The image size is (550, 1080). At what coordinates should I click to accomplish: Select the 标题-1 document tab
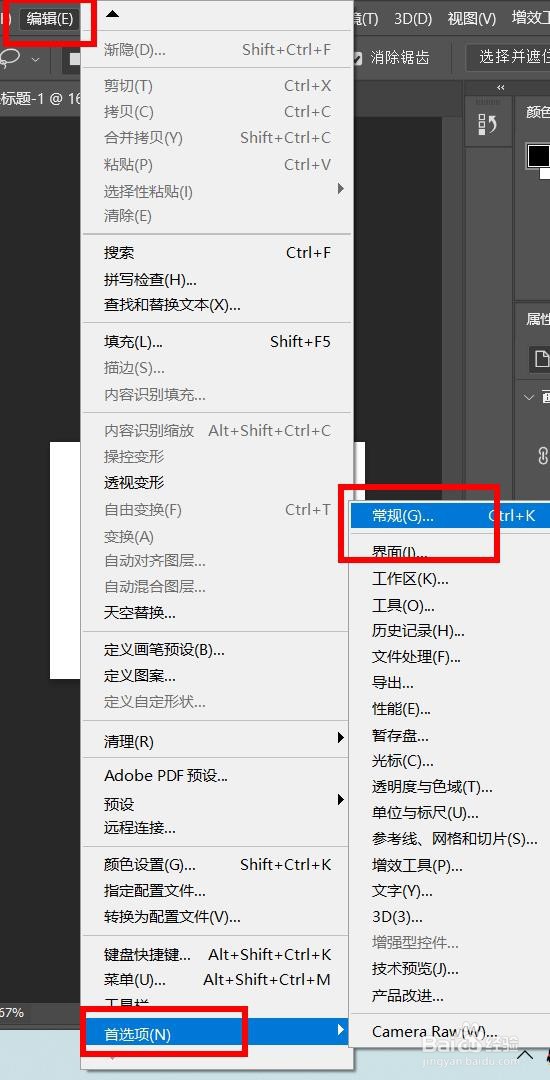pyautogui.click(x=40, y=98)
